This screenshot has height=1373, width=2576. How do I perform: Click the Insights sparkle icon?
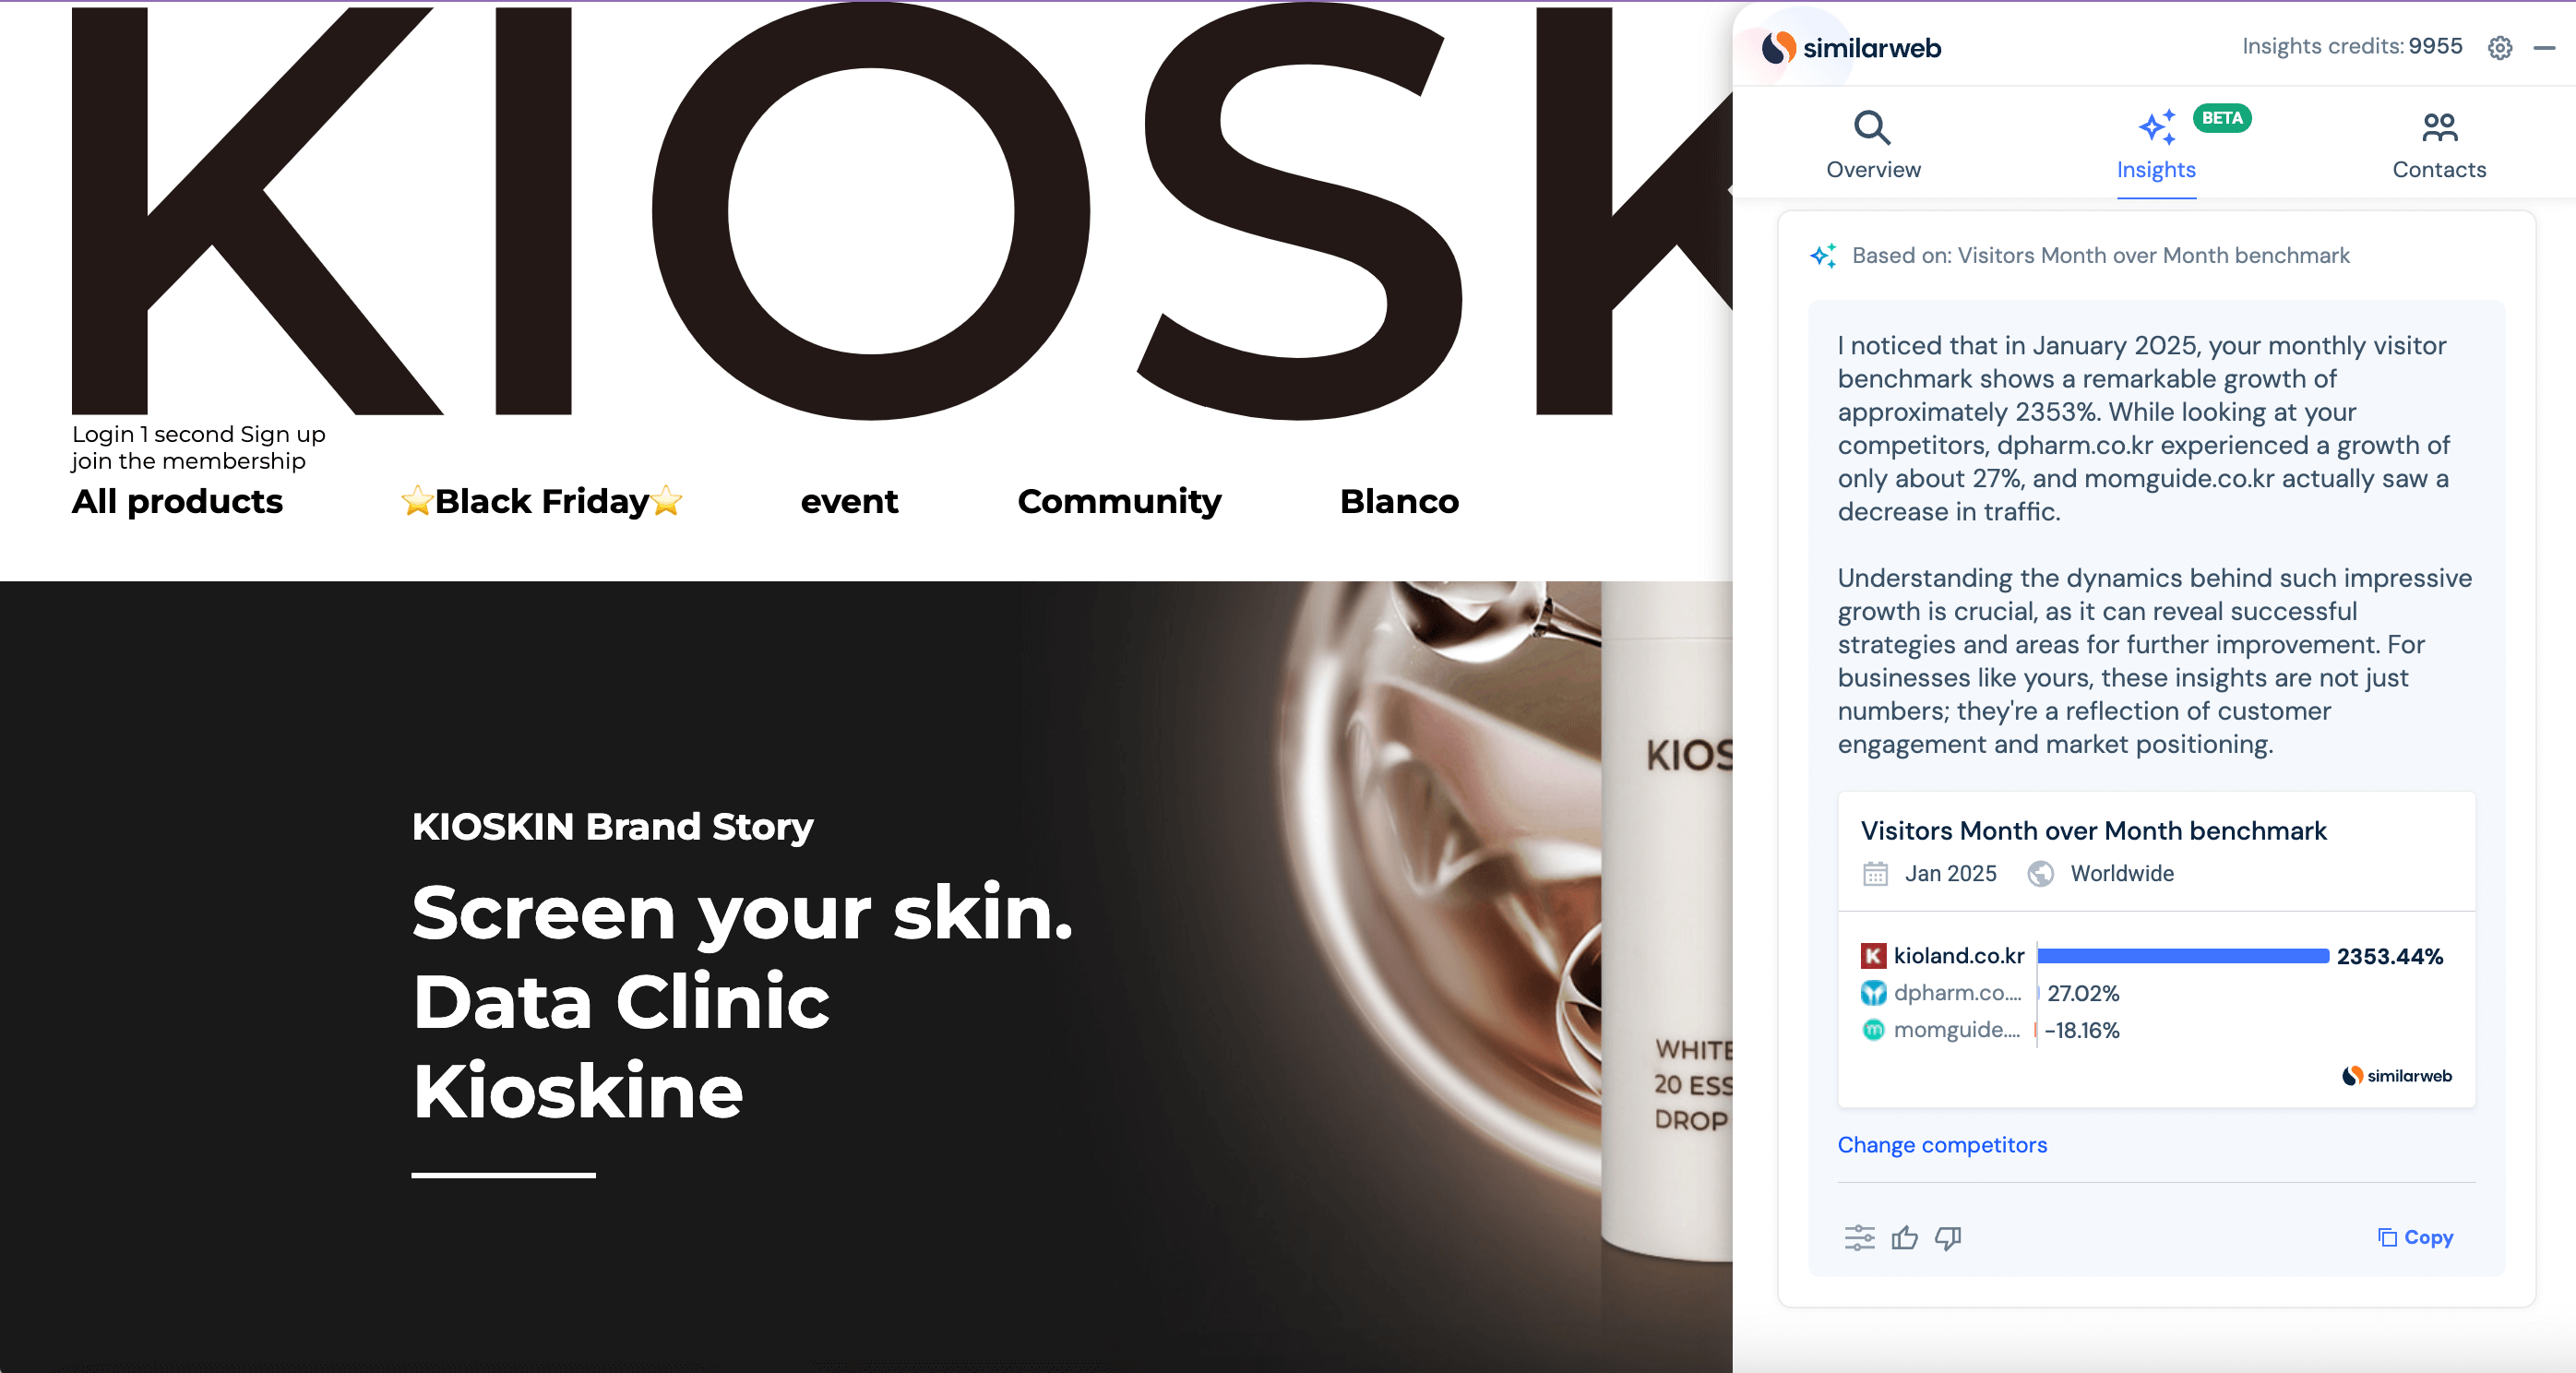tap(2156, 128)
